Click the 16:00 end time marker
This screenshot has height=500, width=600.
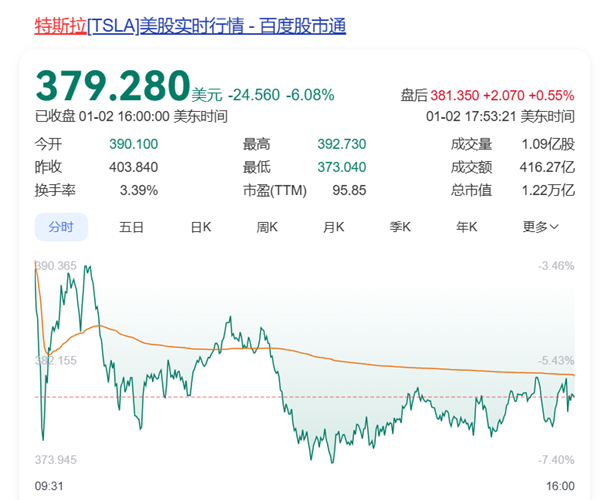click(x=561, y=485)
